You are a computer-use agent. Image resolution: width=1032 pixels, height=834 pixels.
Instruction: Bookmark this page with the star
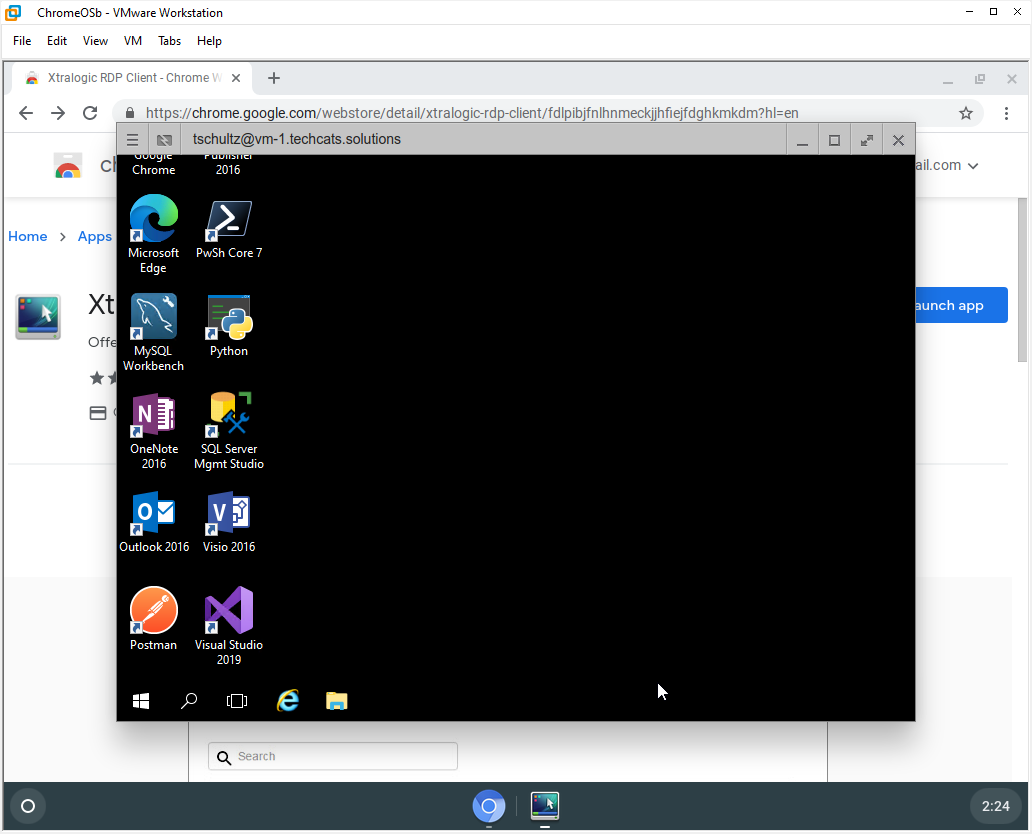pos(966,113)
